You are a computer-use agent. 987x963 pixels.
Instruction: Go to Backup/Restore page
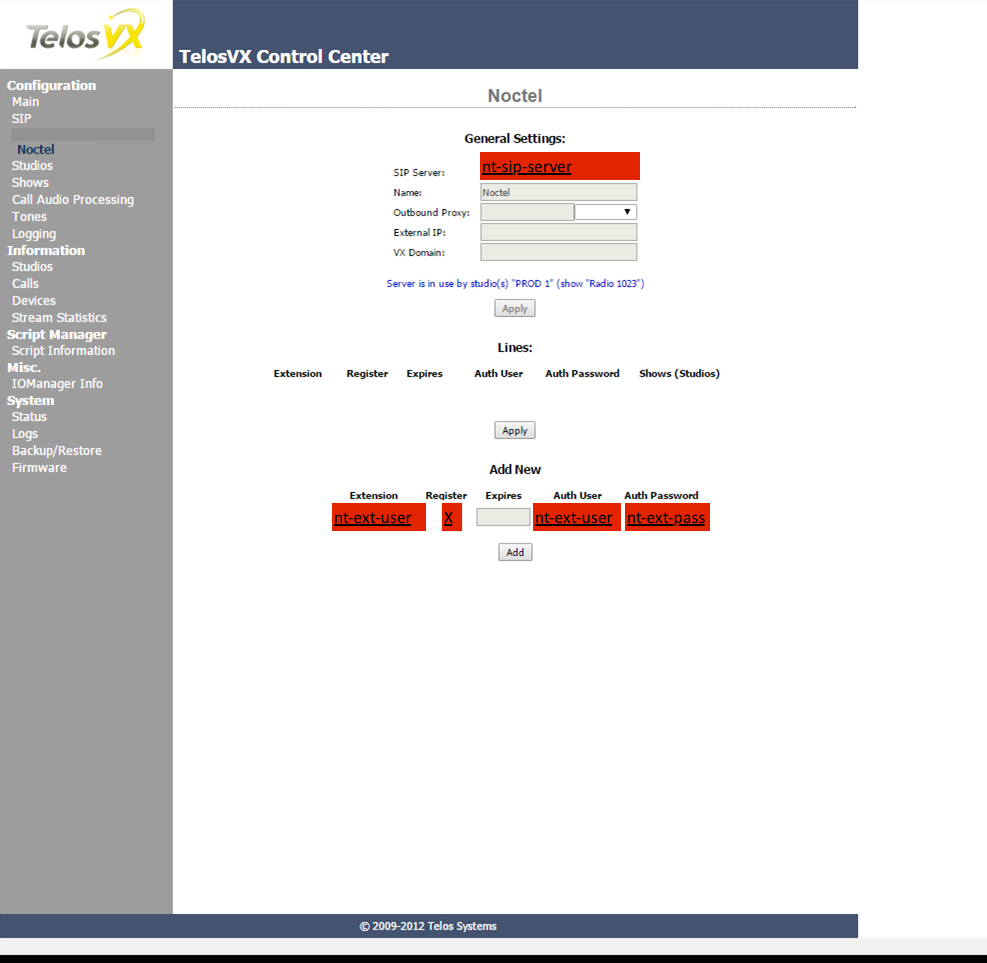click(x=56, y=451)
